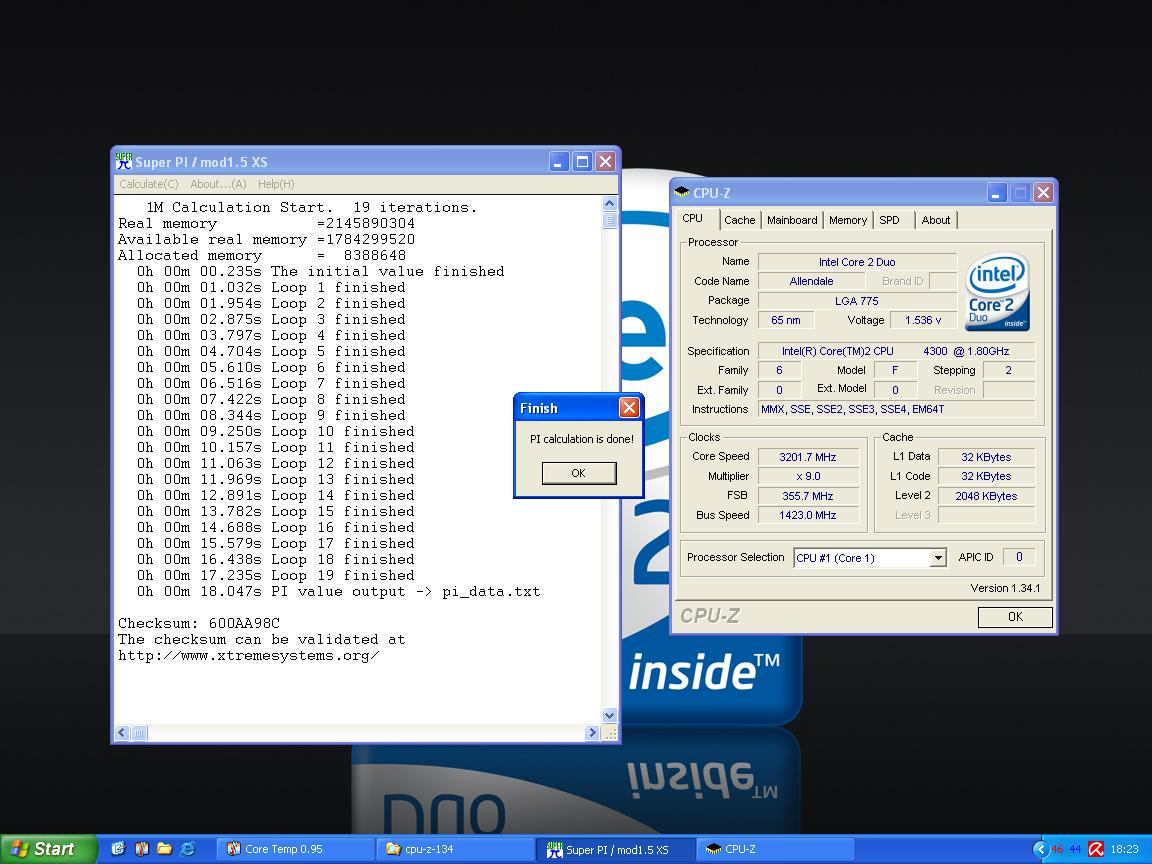Image resolution: width=1152 pixels, height=864 pixels.
Task: Click OK in the Finish dialog
Action: point(579,473)
